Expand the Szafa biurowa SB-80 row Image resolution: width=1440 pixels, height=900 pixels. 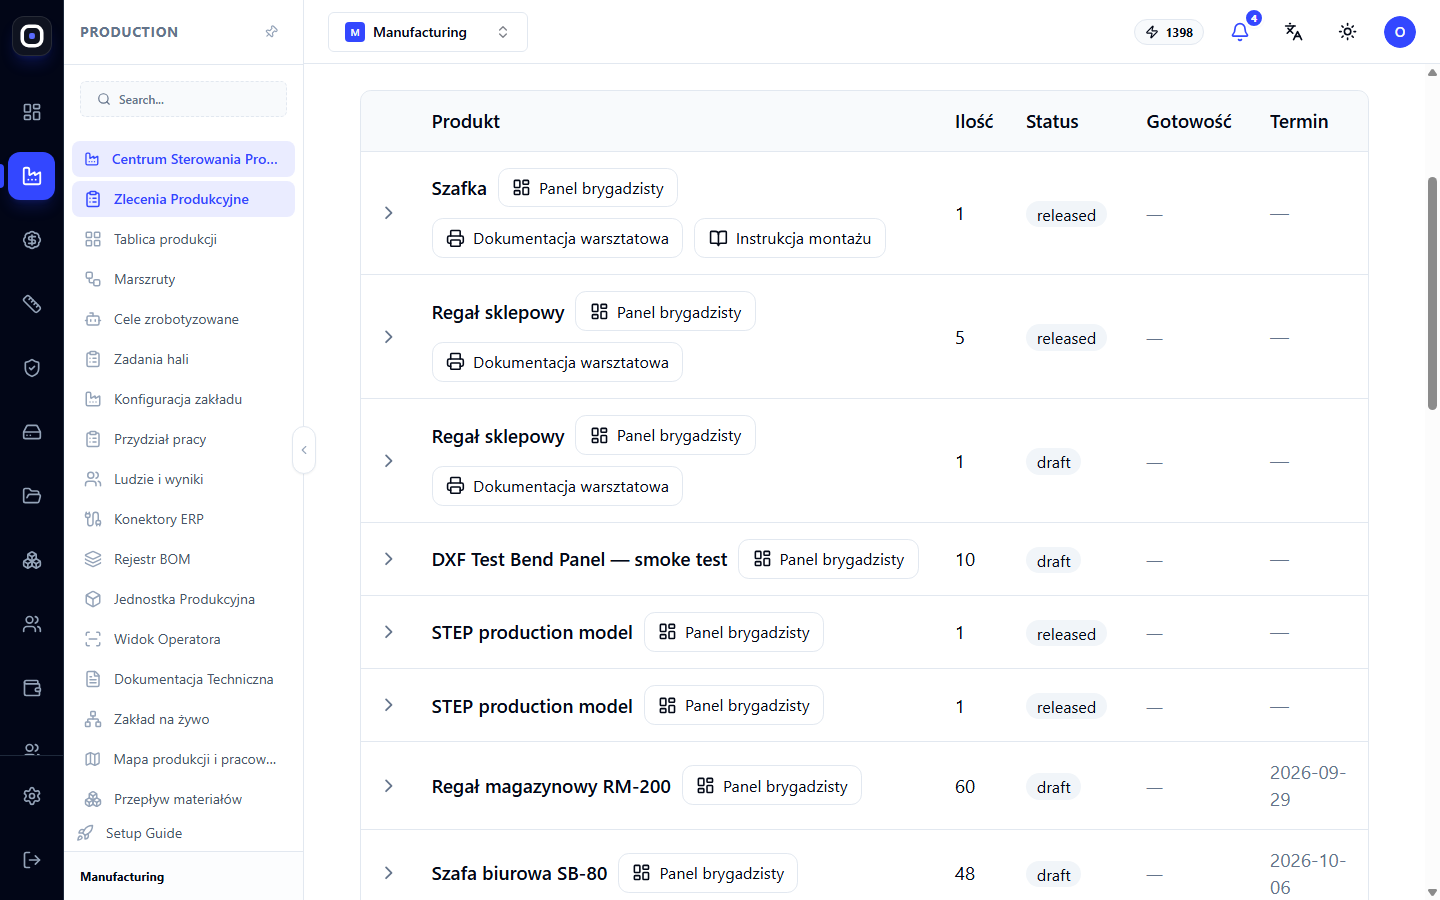[389, 873]
